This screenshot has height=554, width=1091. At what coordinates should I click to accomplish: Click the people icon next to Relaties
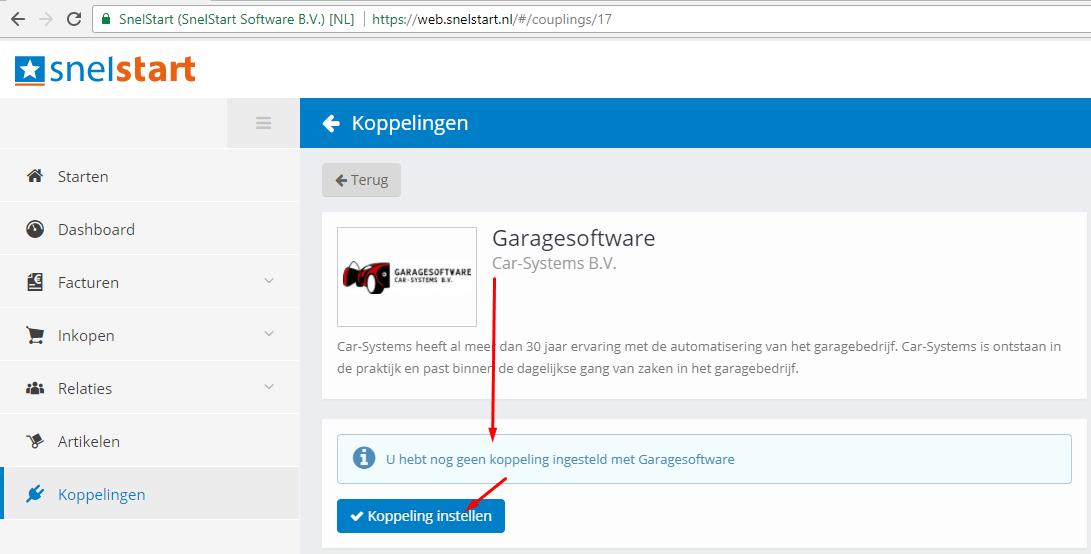click(35, 388)
